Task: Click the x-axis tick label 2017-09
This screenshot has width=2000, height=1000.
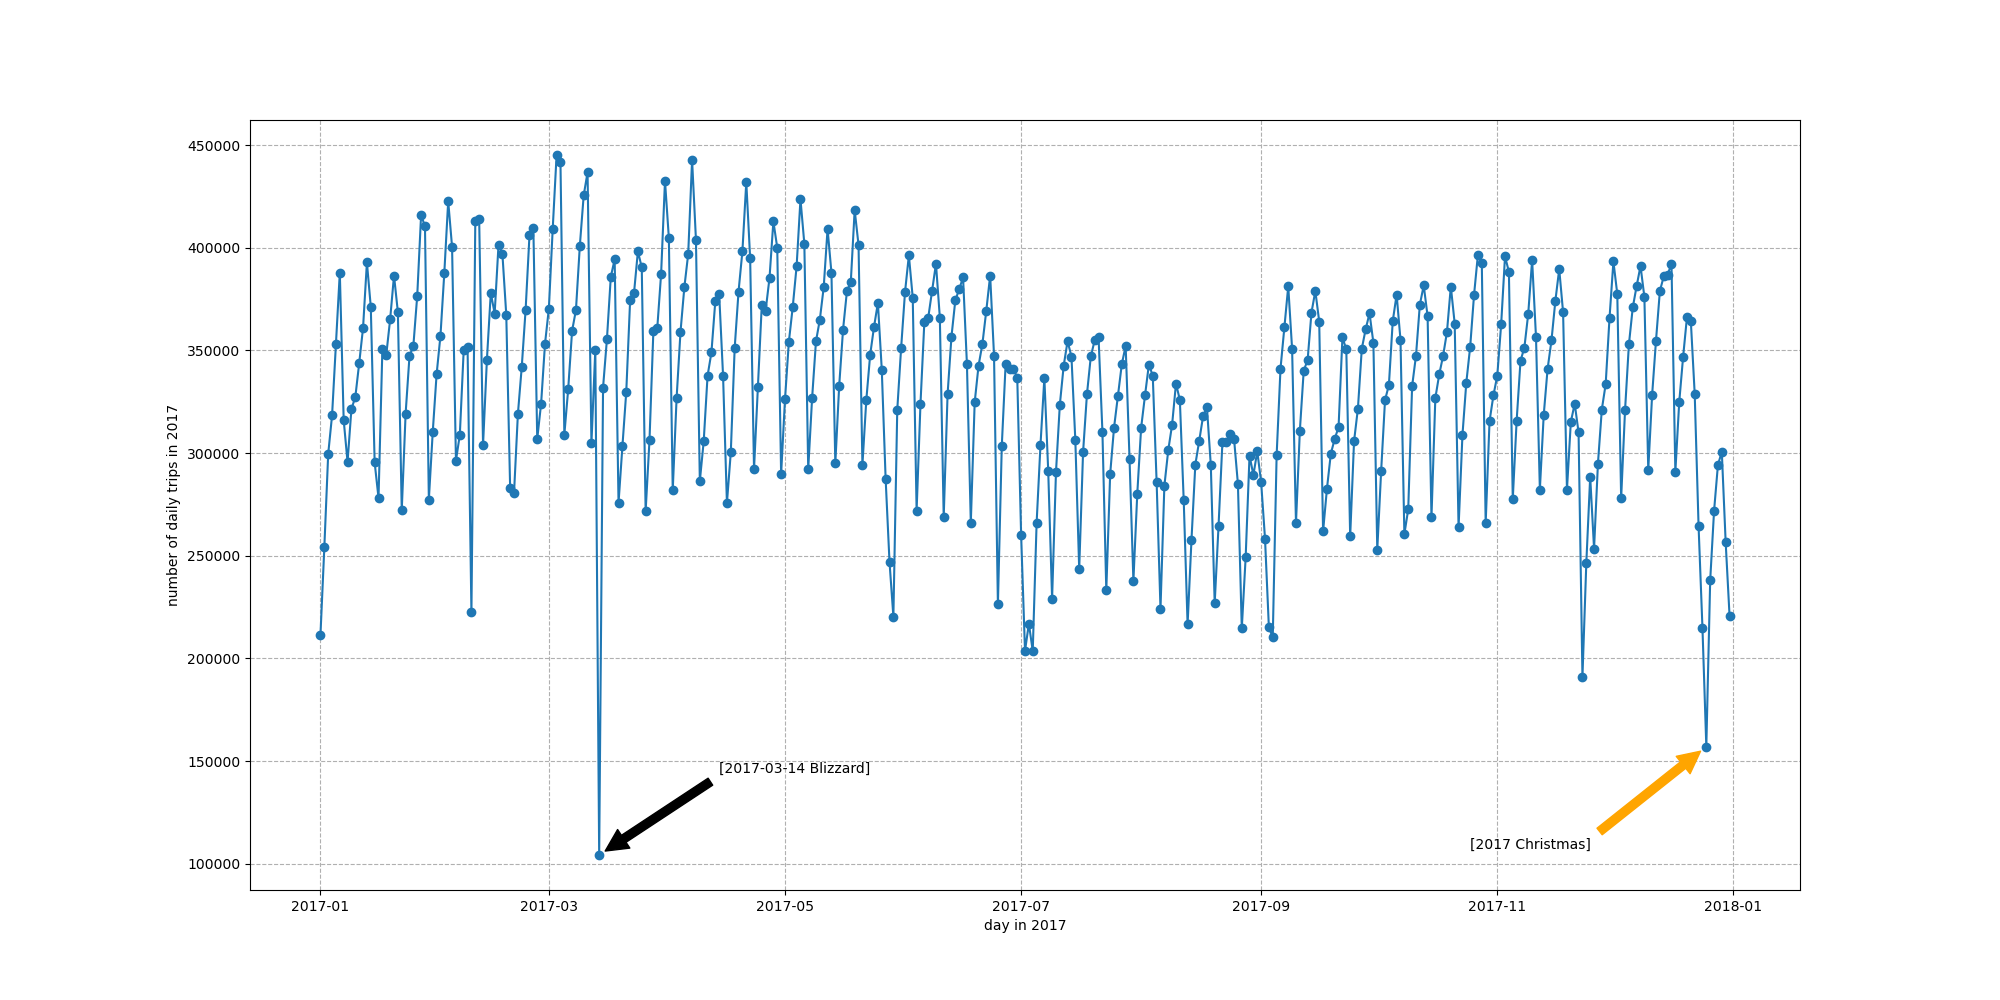Action: tap(1261, 907)
